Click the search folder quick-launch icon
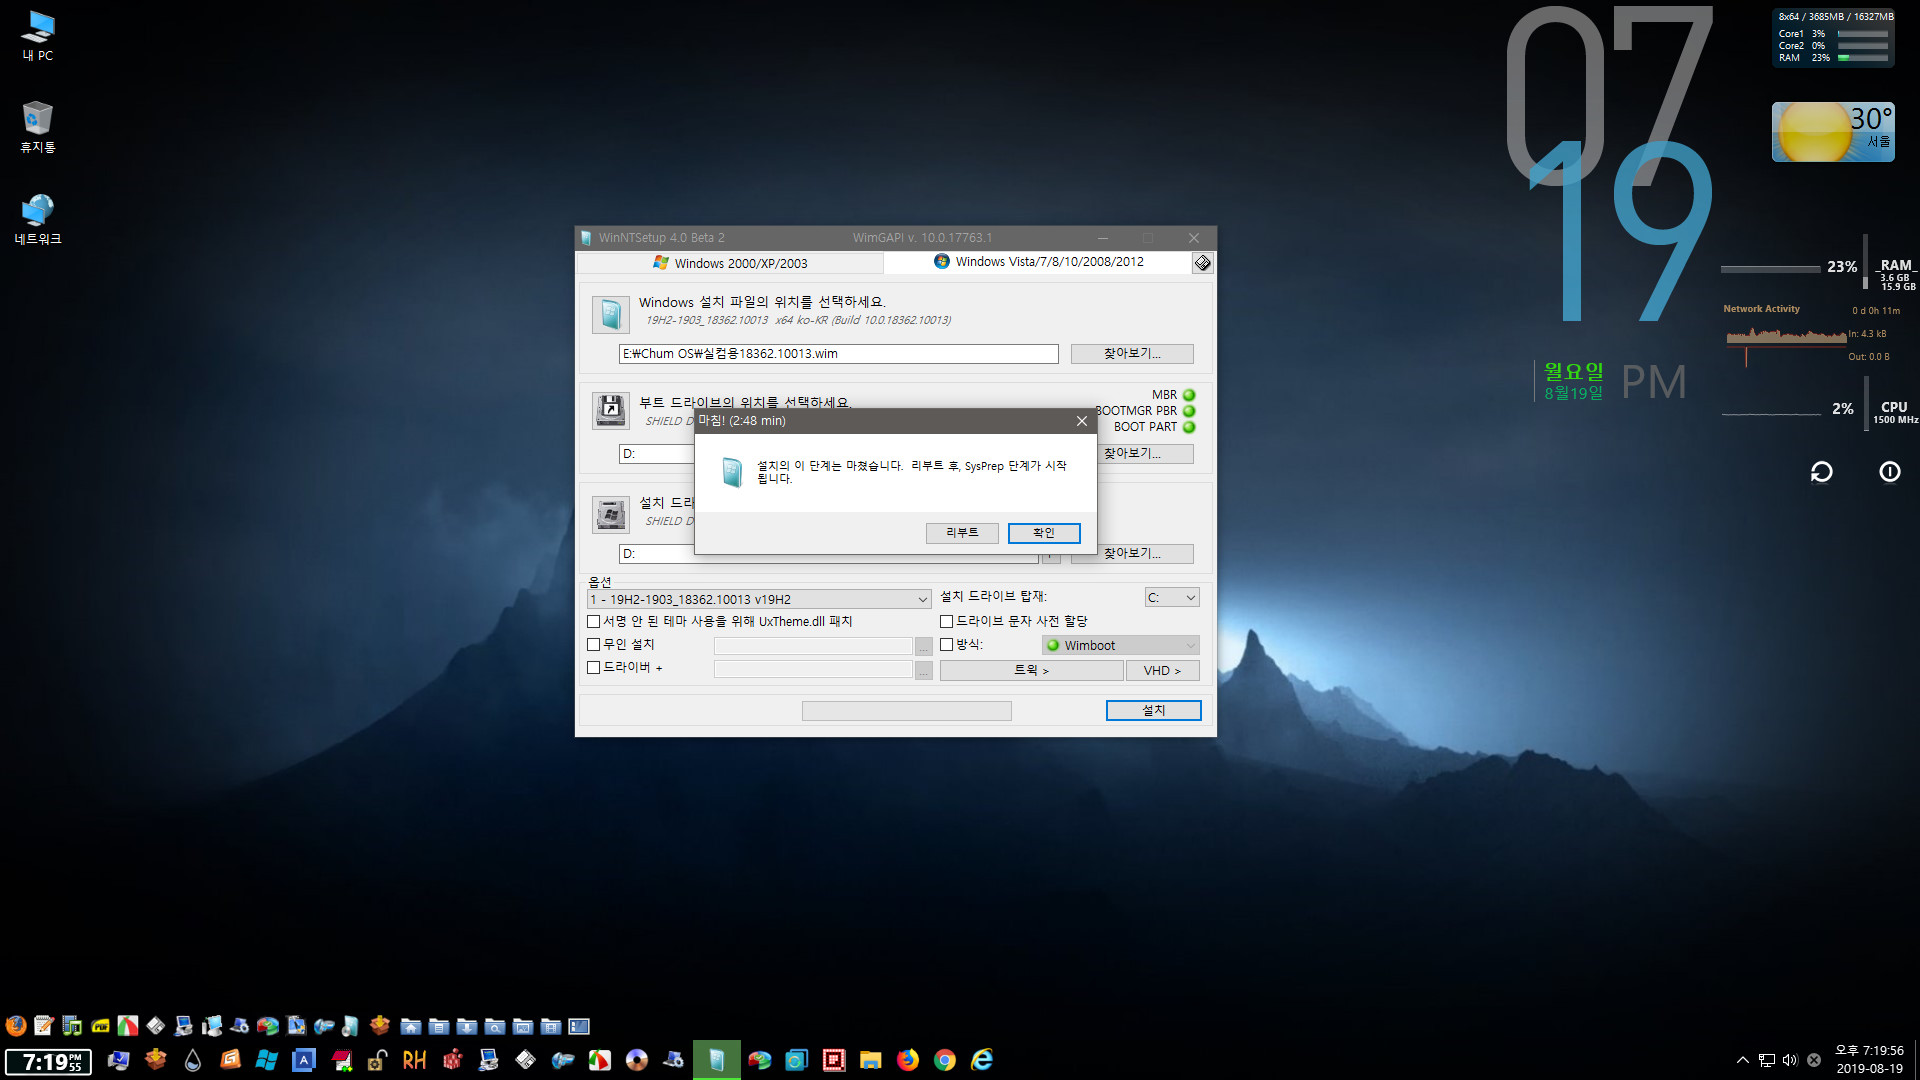1920x1080 pixels. click(495, 1026)
